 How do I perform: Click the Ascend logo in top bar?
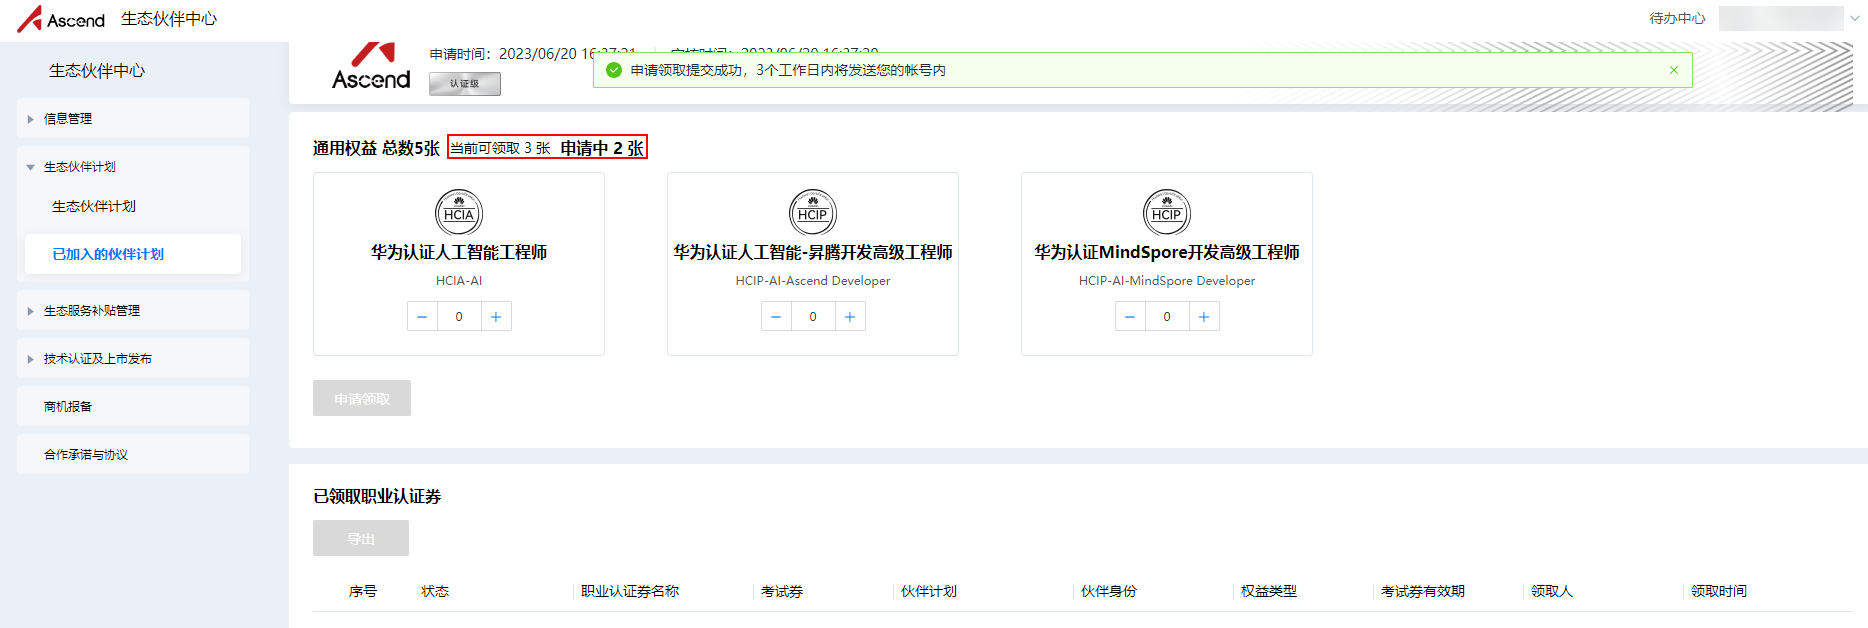point(61,19)
